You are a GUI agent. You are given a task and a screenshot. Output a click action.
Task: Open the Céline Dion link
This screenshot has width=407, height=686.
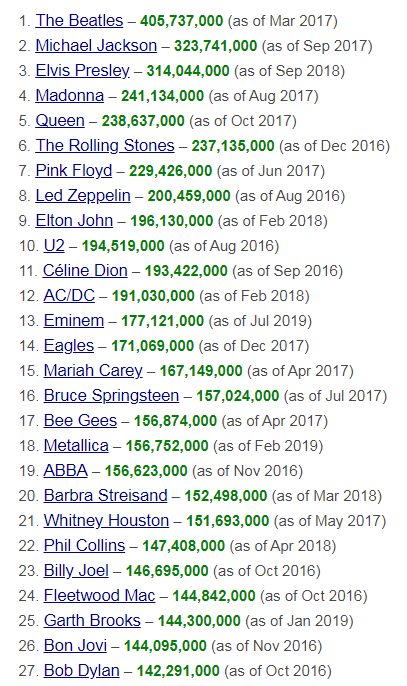85,270
